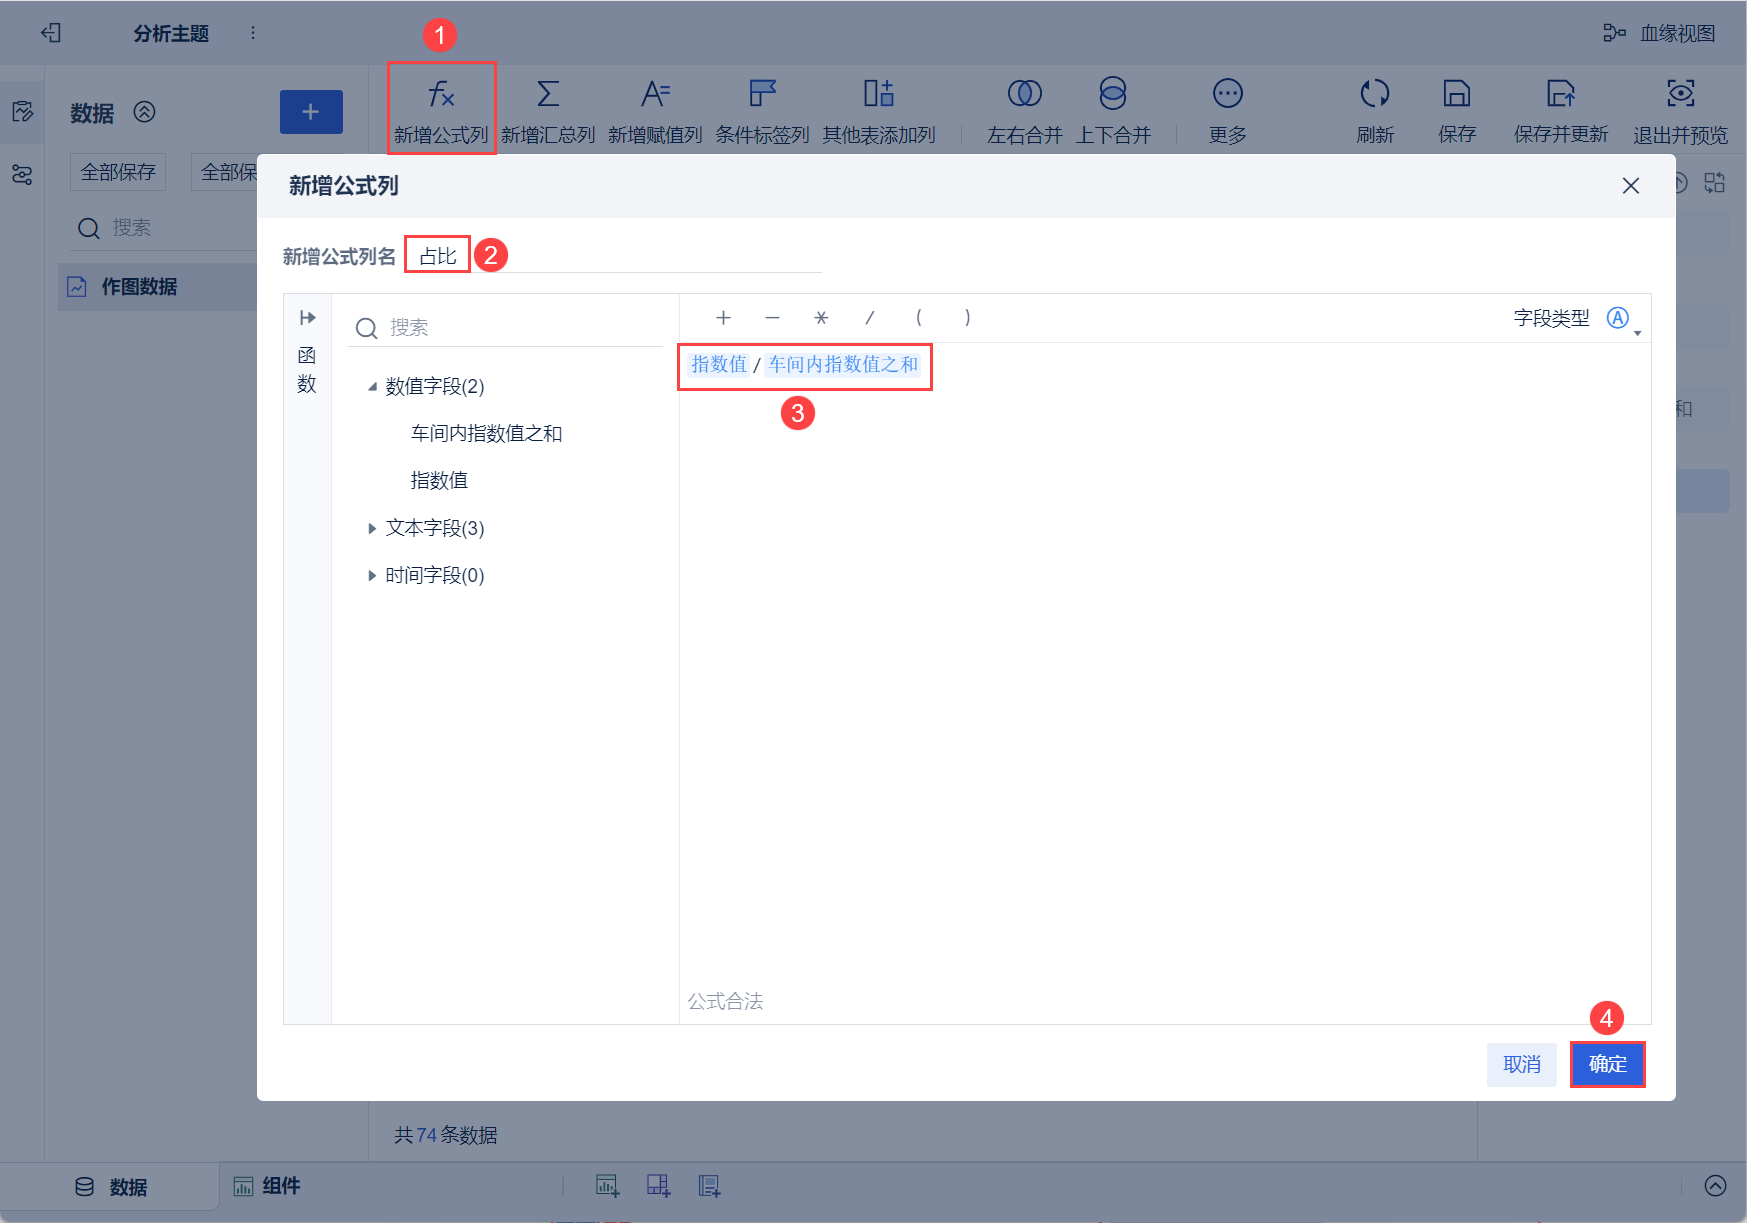Select field 指数值 in list

439,480
